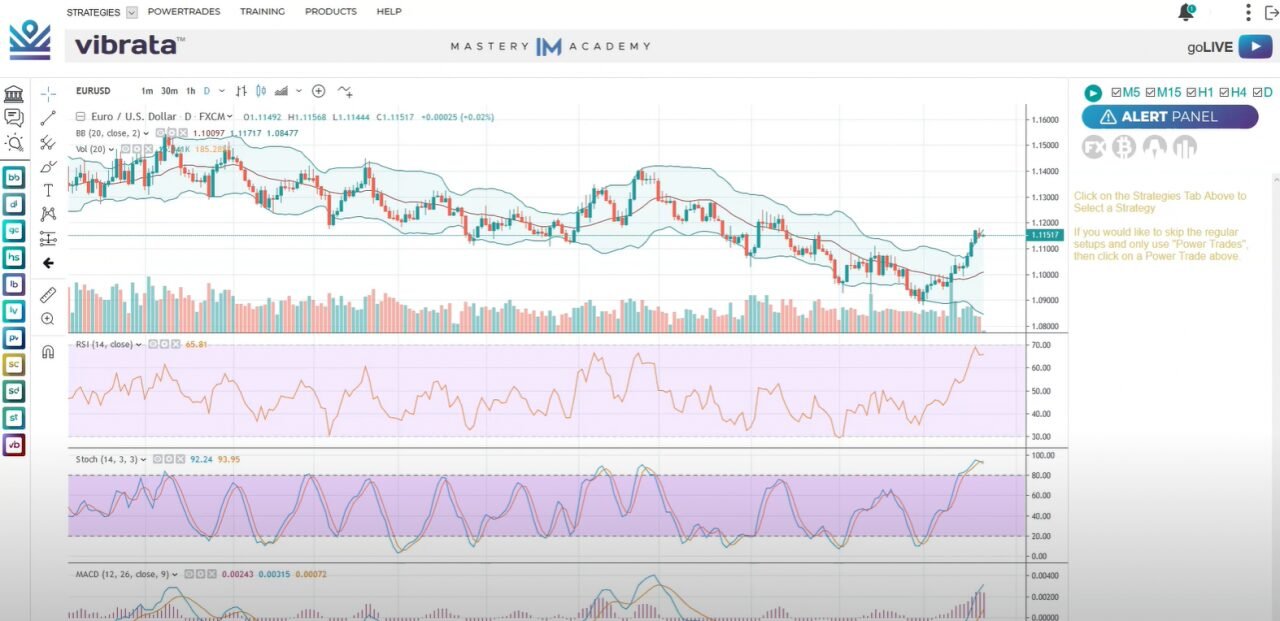Viewport: 1280px width, 621px height.
Task: Select the trend line drawing tool
Action: 48,118
